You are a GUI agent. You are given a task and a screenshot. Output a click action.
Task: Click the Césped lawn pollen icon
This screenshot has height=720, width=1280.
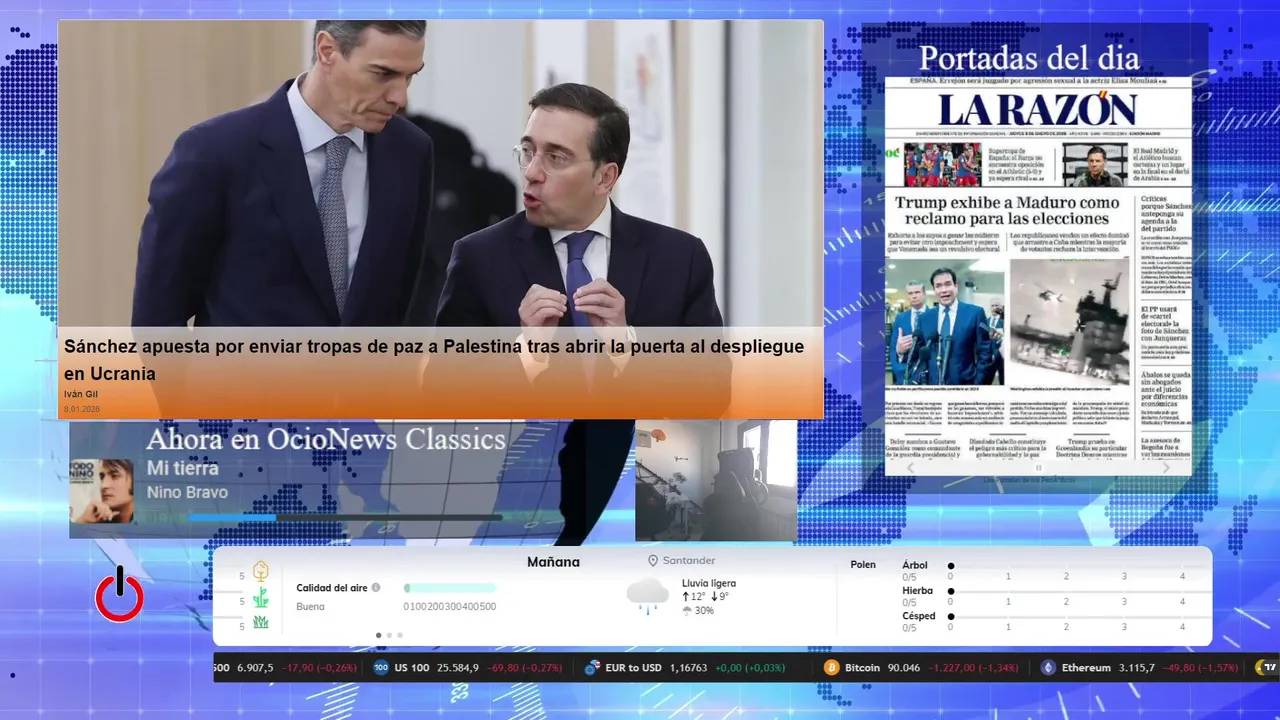pyautogui.click(x=260, y=622)
